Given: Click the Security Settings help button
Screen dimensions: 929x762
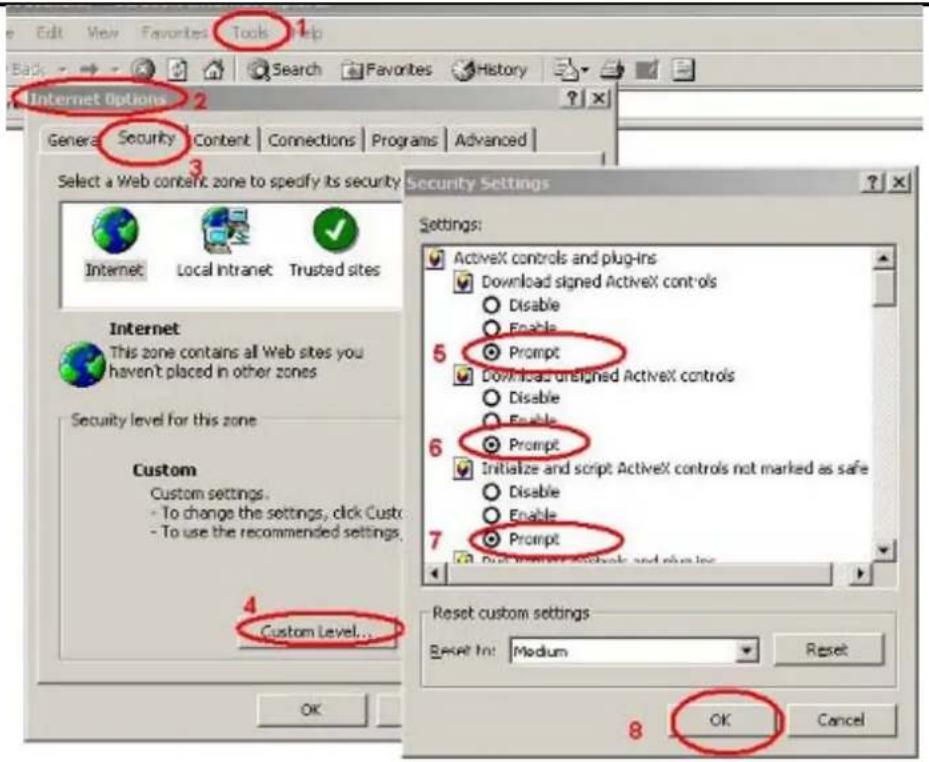Looking at the screenshot, I should pos(872,182).
